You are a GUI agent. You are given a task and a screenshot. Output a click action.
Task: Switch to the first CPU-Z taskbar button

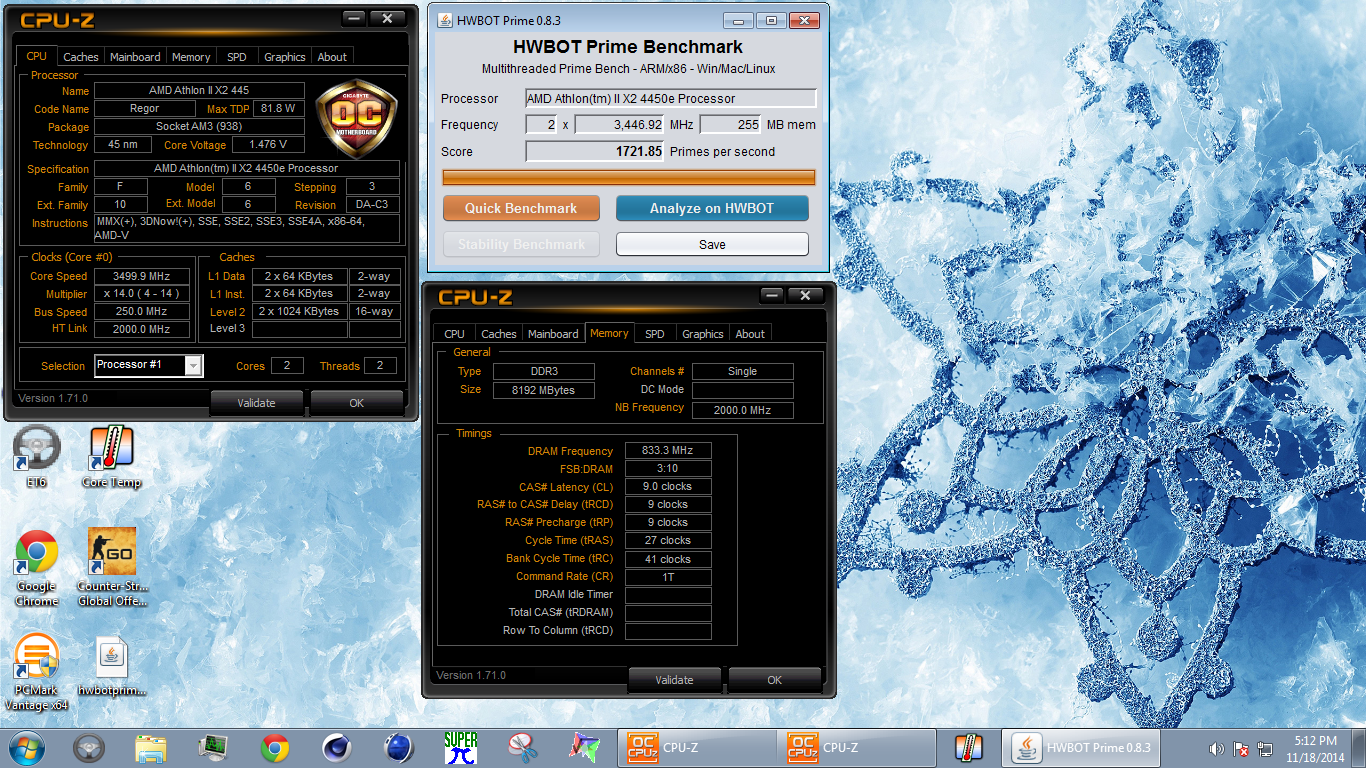[x=697, y=748]
